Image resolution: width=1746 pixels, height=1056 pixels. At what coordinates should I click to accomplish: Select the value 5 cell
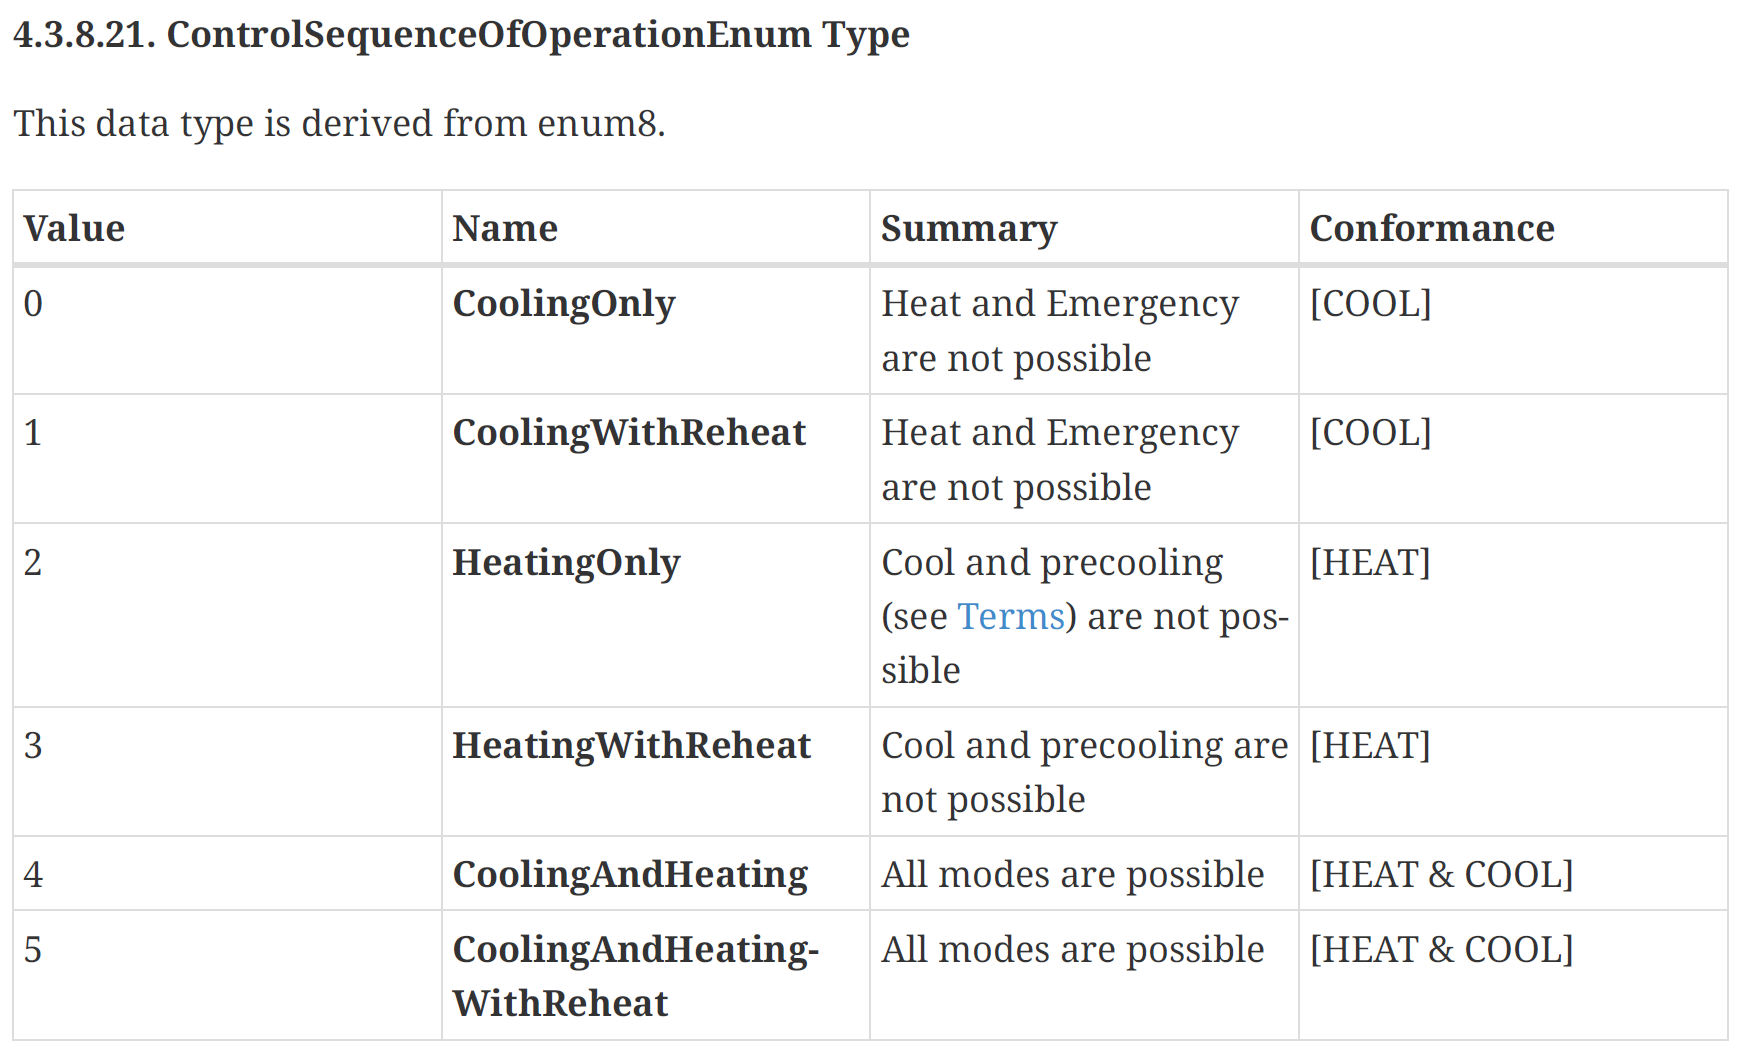33,950
